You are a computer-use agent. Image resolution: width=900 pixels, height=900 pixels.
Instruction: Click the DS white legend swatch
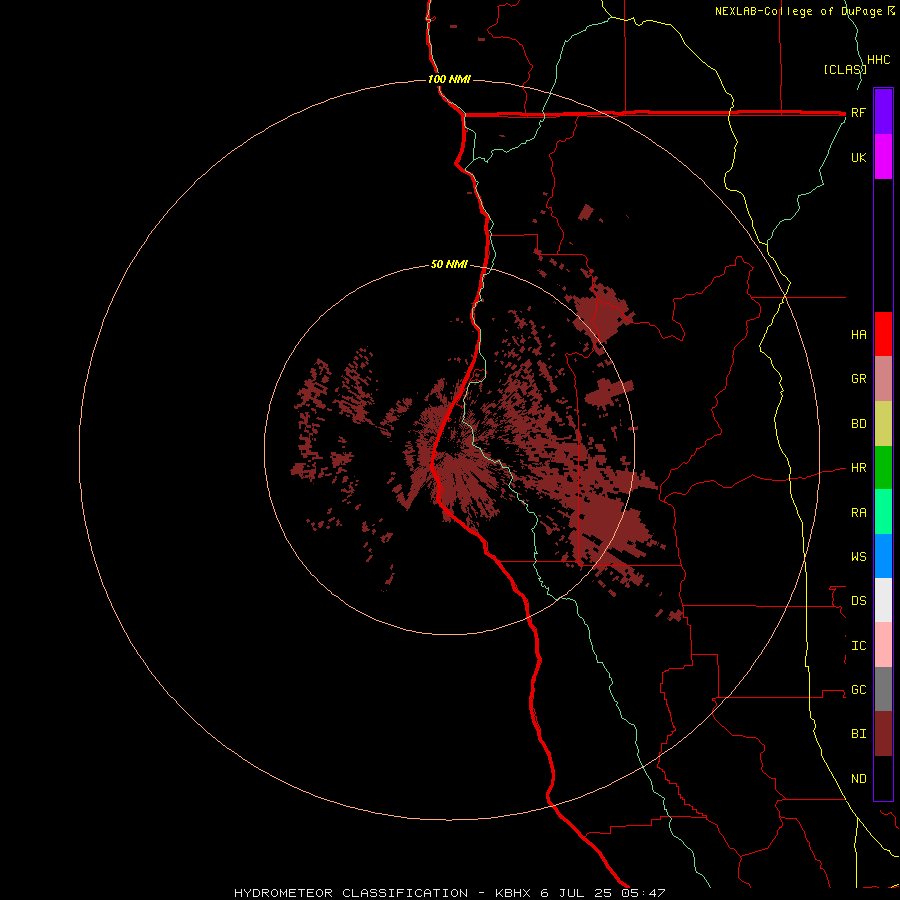pyautogui.click(x=883, y=600)
